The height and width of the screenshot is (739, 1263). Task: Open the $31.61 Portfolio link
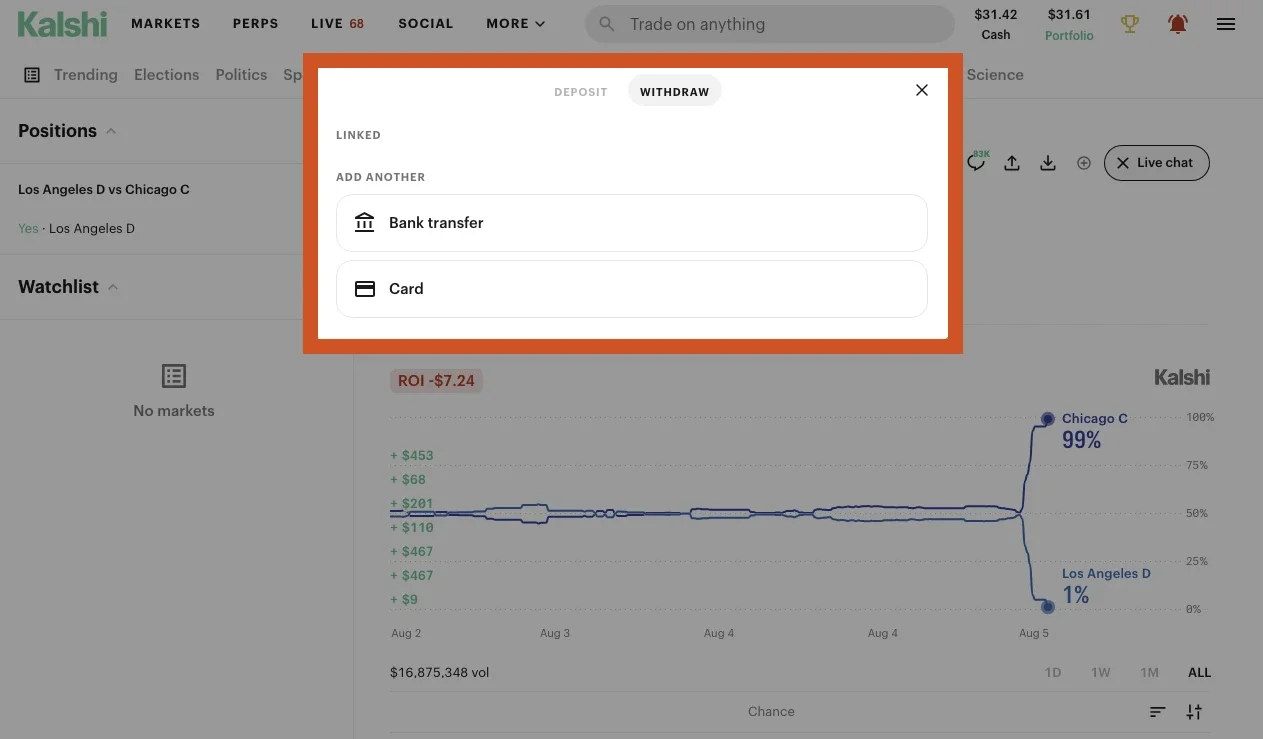(x=1069, y=24)
